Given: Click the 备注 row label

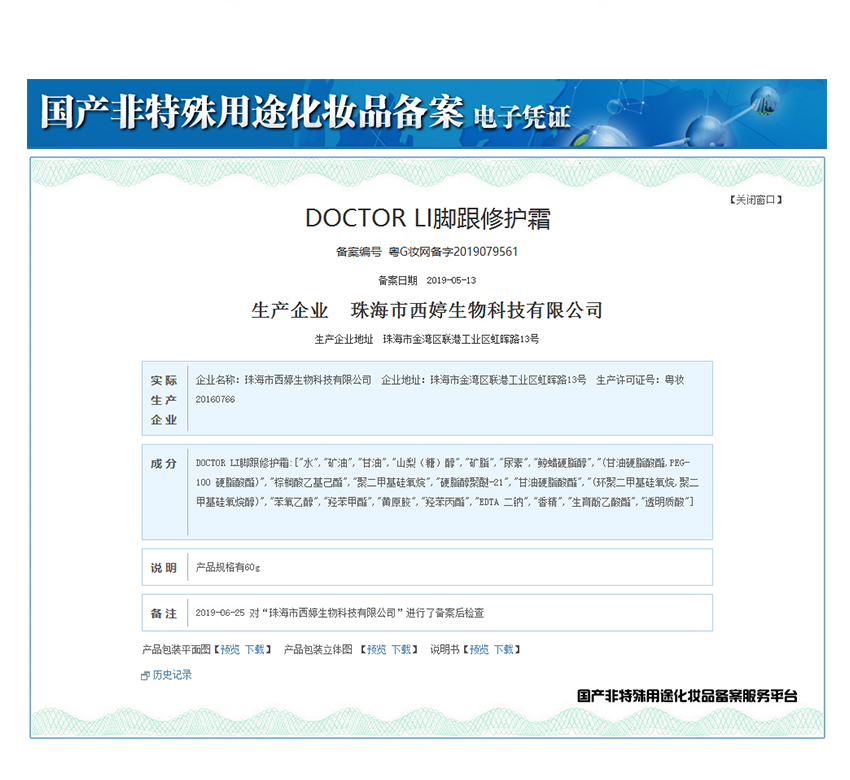Looking at the screenshot, I should [164, 613].
